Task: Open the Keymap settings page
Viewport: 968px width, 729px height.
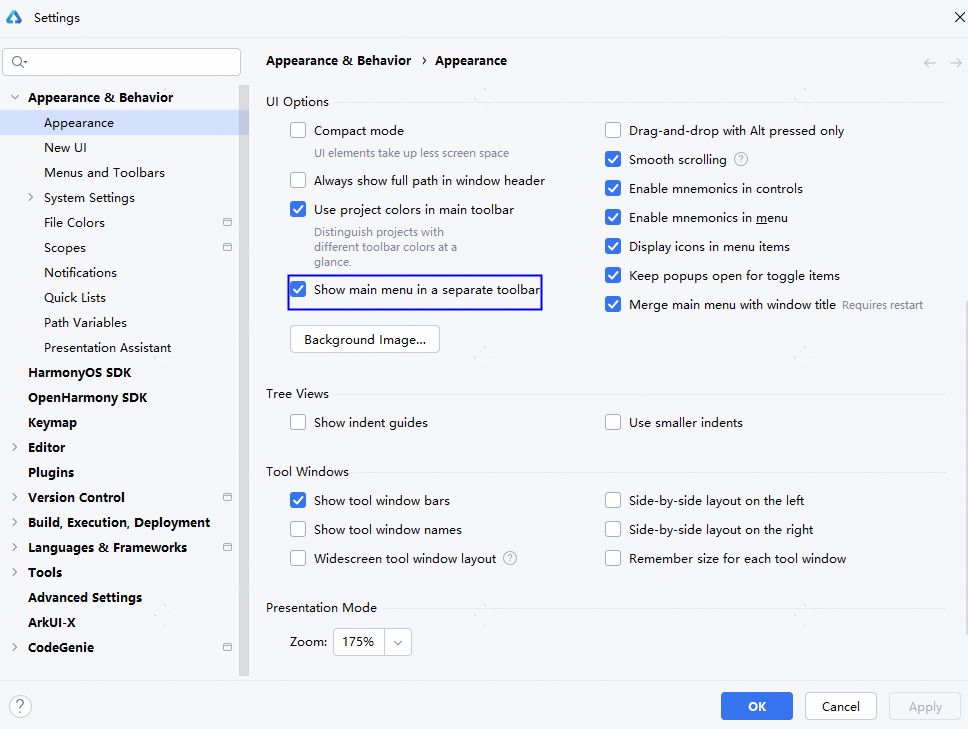Action: coord(52,422)
